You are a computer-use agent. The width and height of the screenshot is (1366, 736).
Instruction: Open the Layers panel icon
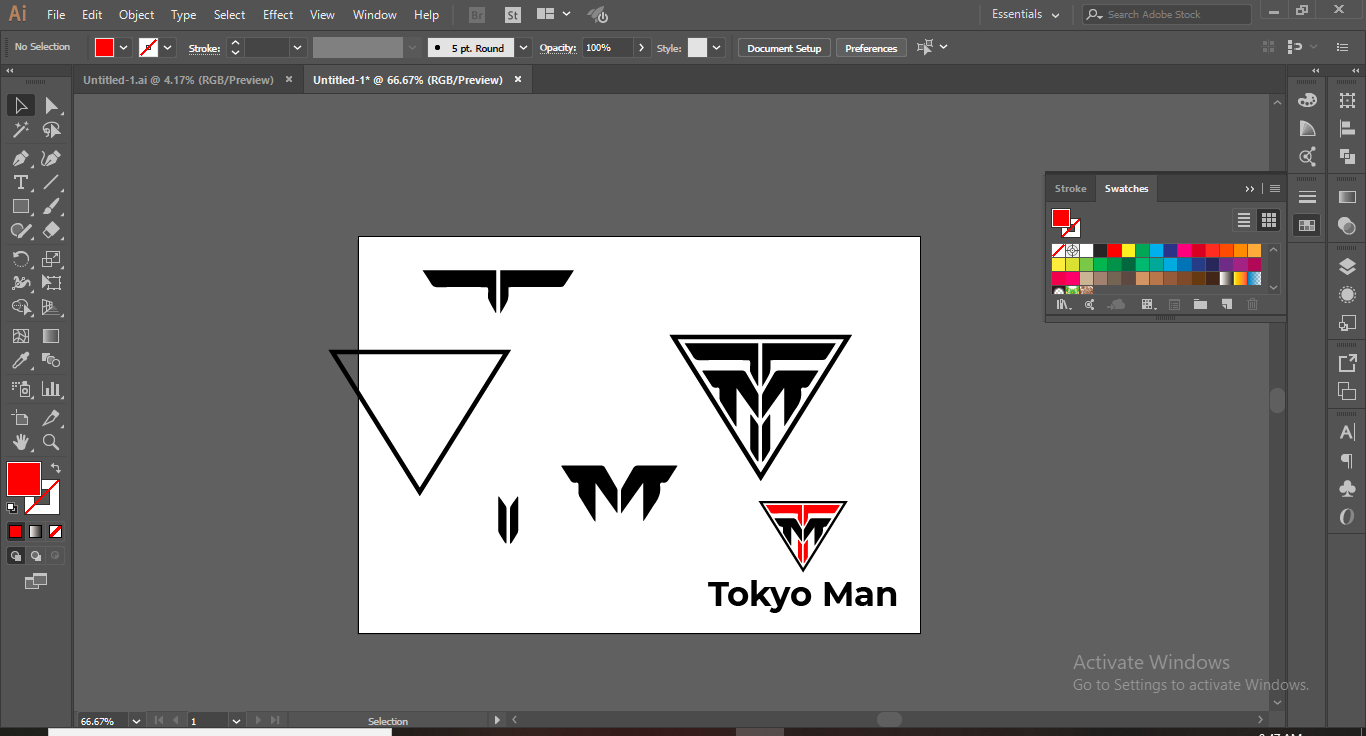point(1347,267)
